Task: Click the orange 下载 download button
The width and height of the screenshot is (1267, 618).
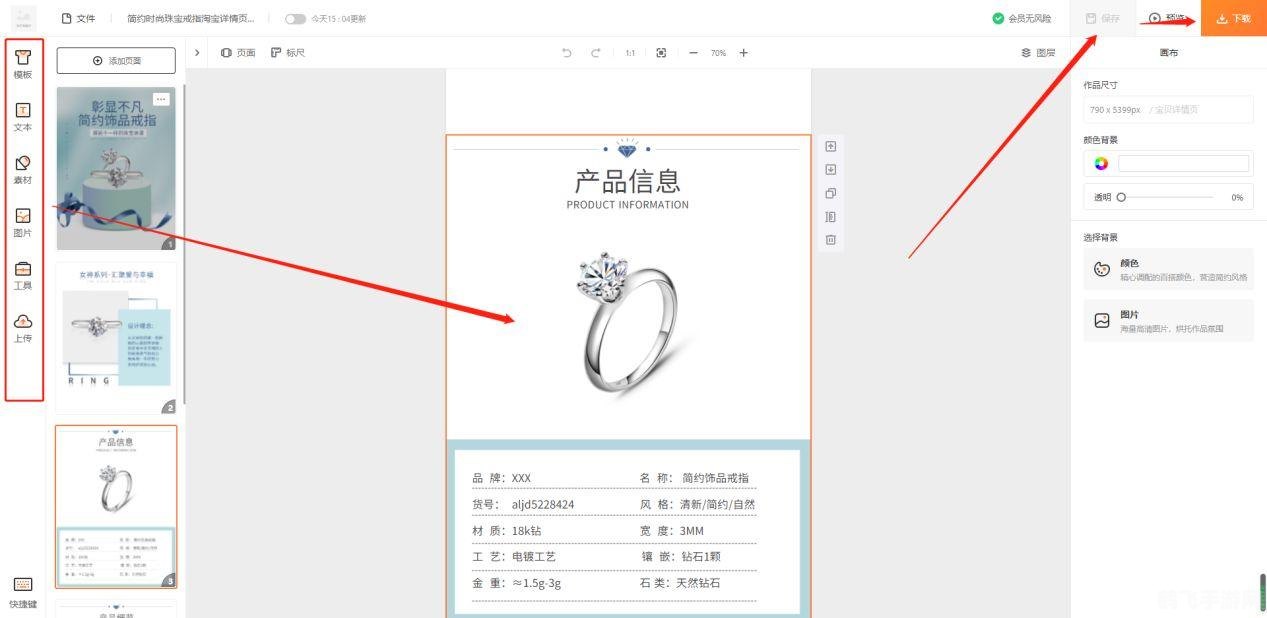Action: [1232, 17]
